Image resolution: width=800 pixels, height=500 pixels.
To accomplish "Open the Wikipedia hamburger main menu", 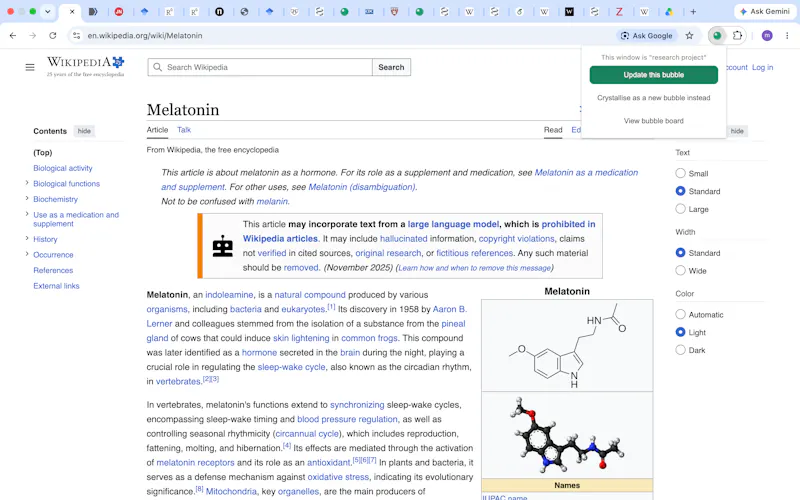I will (x=30, y=67).
